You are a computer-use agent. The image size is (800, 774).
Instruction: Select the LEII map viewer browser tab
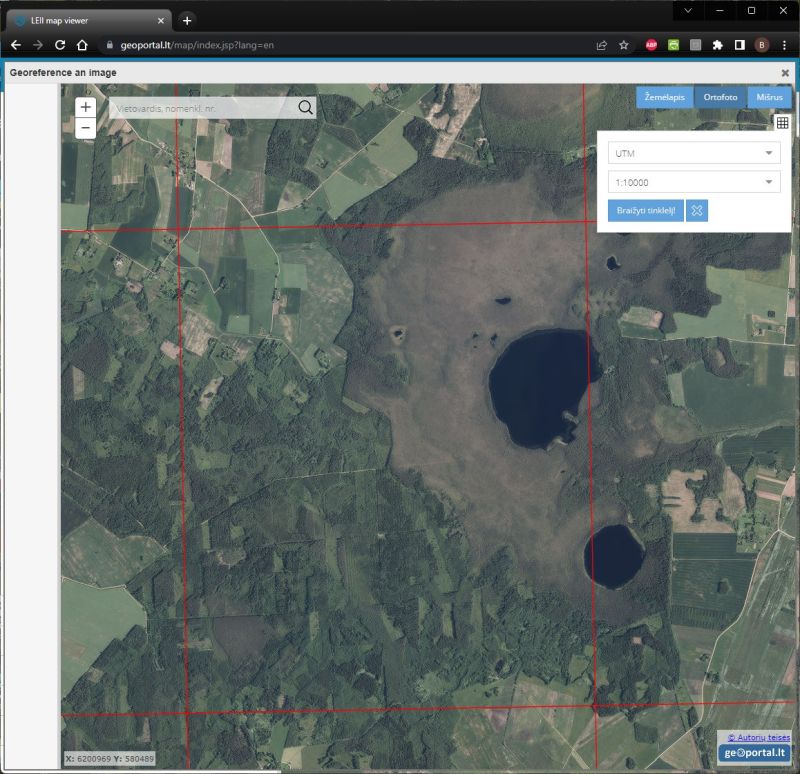90,18
